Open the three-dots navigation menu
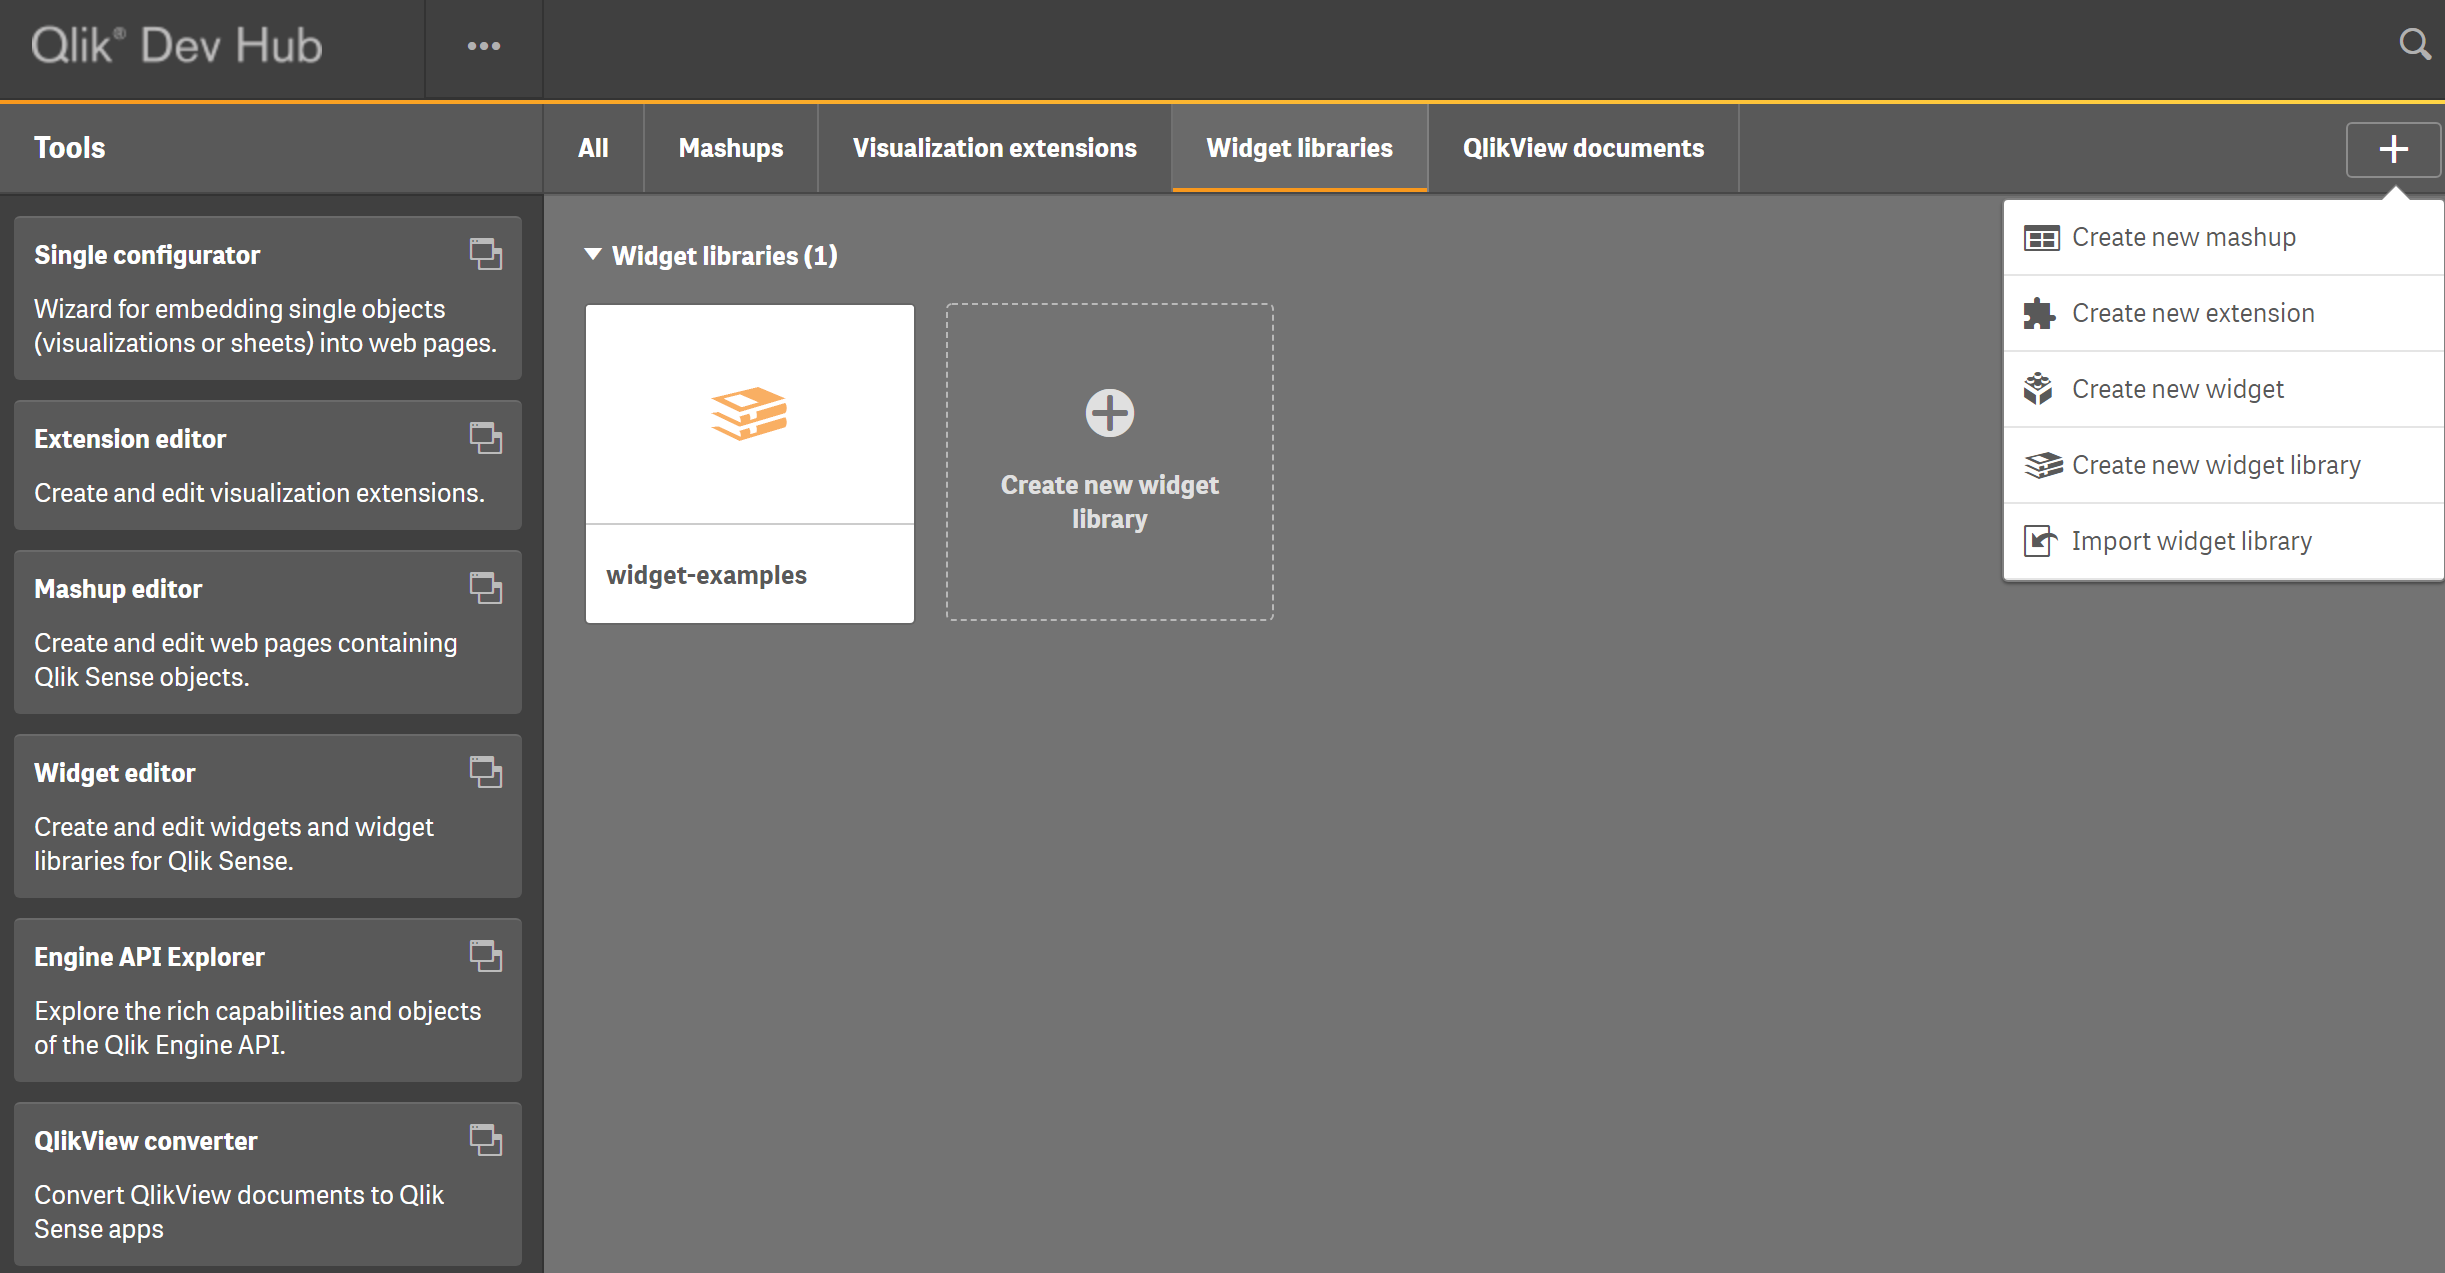 [x=484, y=46]
